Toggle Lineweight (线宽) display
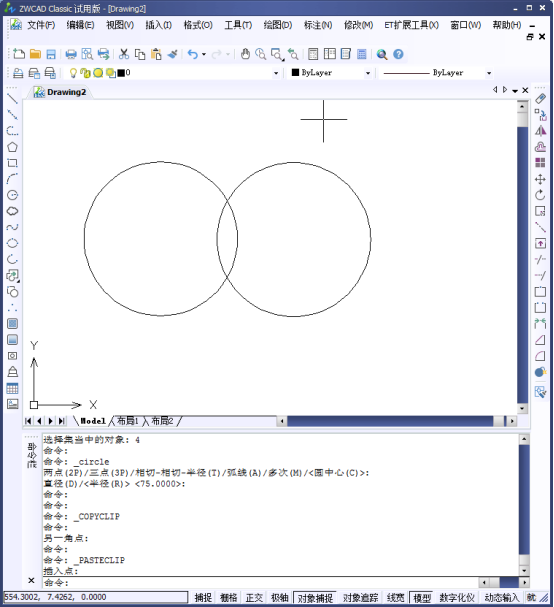Screen dimensions: 554x607 [x=396, y=597]
